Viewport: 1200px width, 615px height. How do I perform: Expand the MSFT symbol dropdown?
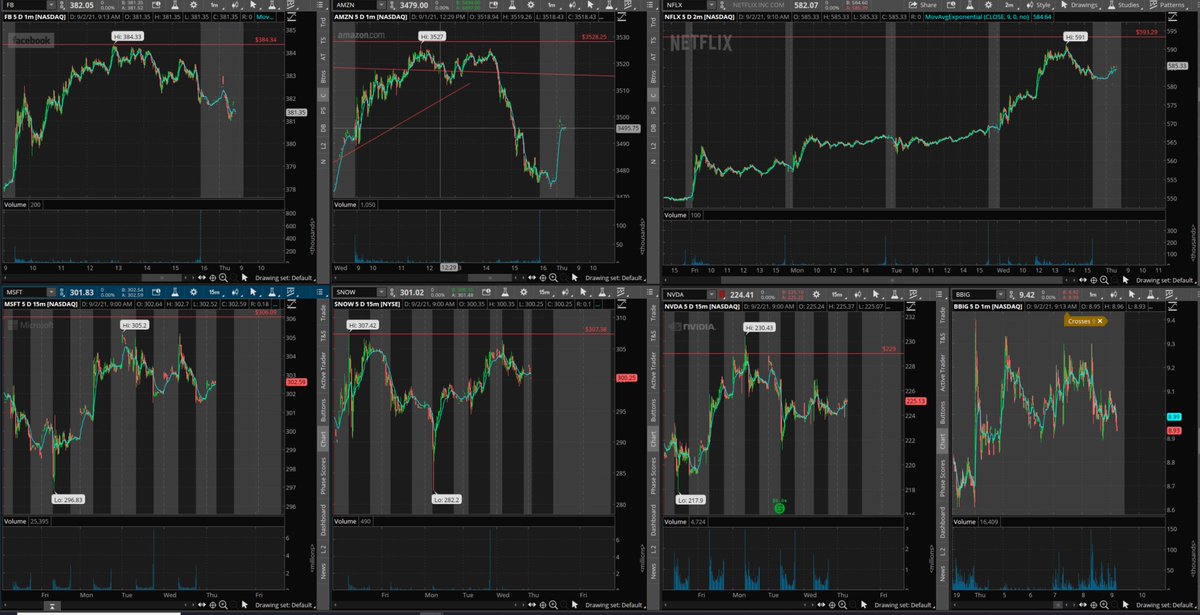pyautogui.click(x=51, y=291)
